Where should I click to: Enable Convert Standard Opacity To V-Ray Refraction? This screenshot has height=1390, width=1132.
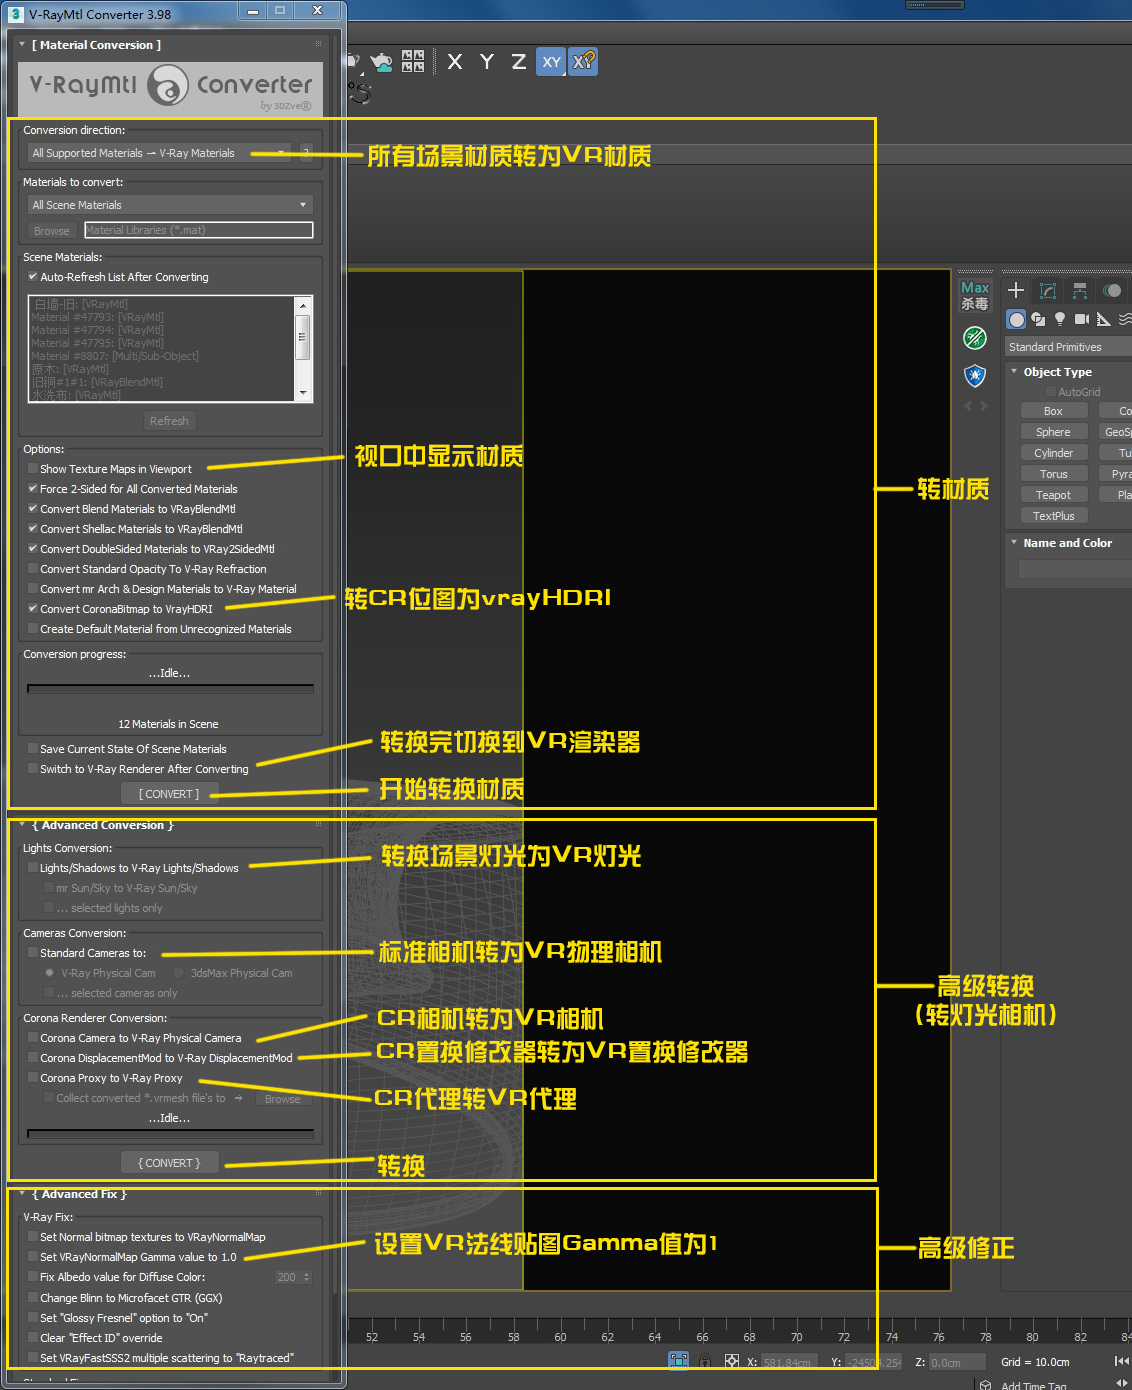coord(33,569)
